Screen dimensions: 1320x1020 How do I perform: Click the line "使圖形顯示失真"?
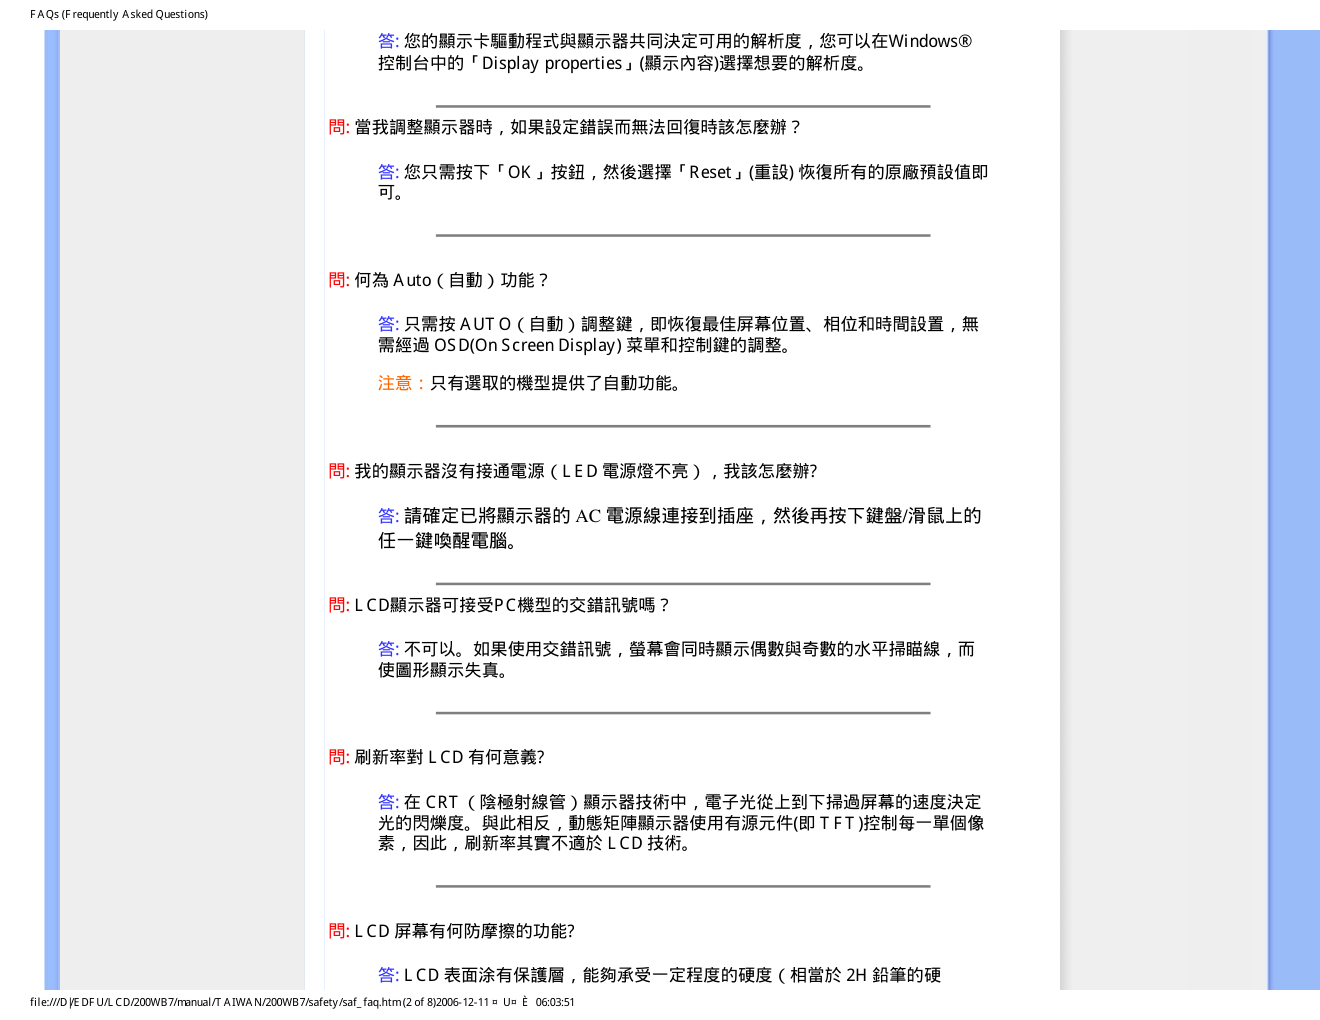tap(446, 670)
